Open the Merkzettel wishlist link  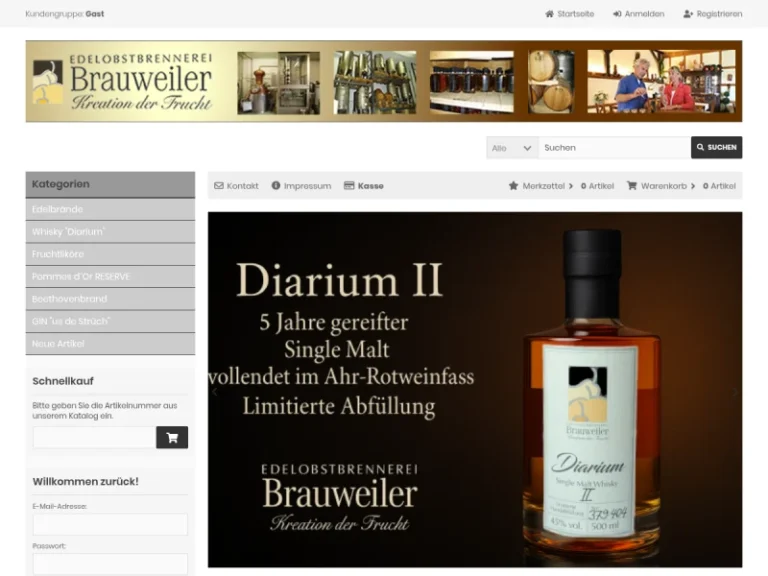(x=544, y=186)
